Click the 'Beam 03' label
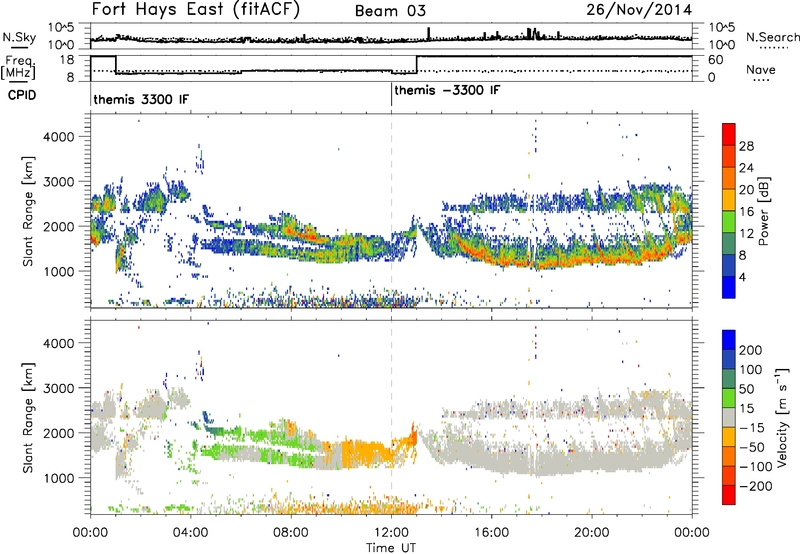This screenshot has height=554, width=800. [390, 11]
